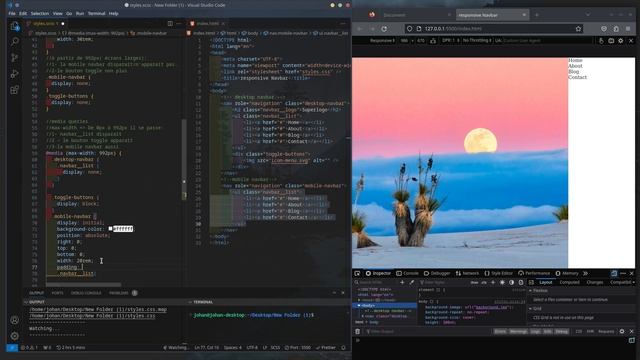Open the Computed tab in Inspector sidebar

click(x=569, y=282)
